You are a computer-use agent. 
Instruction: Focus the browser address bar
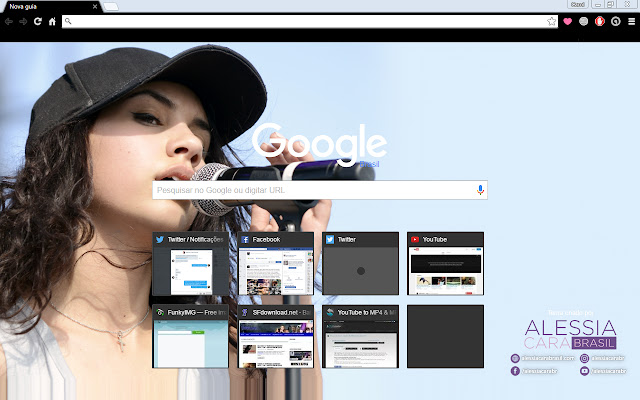tap(309, 21)
